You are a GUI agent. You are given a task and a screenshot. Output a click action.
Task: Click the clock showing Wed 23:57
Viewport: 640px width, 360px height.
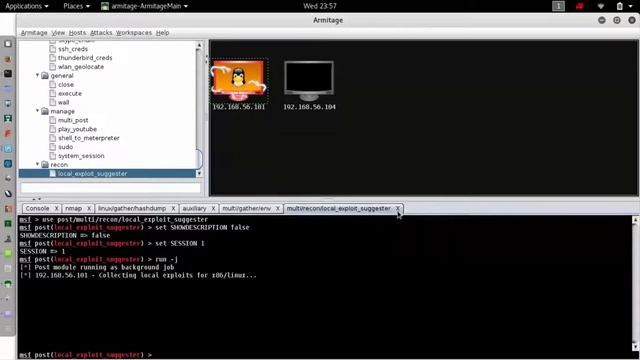coord(320,6)
